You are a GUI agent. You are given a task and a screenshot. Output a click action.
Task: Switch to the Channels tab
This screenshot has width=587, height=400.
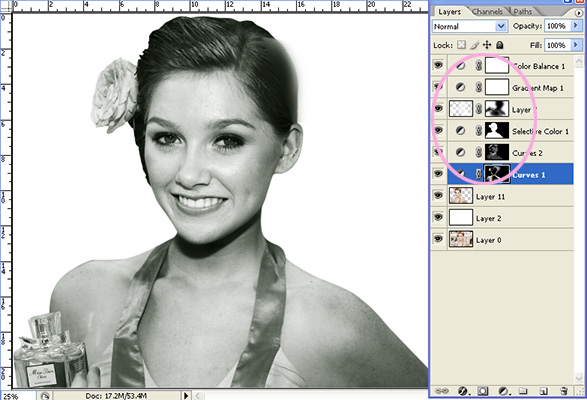click(x=487, y=12)
